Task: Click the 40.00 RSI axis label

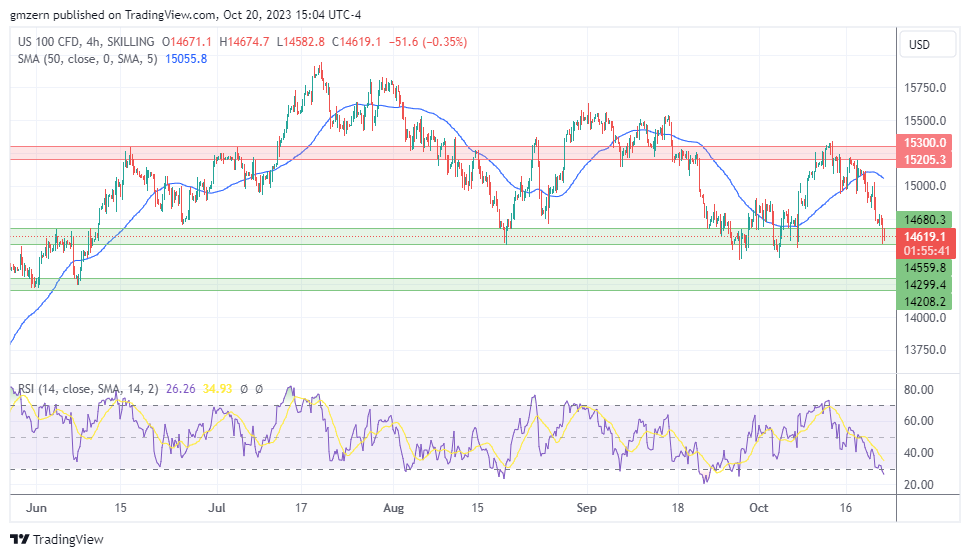Action: point(919,452)
